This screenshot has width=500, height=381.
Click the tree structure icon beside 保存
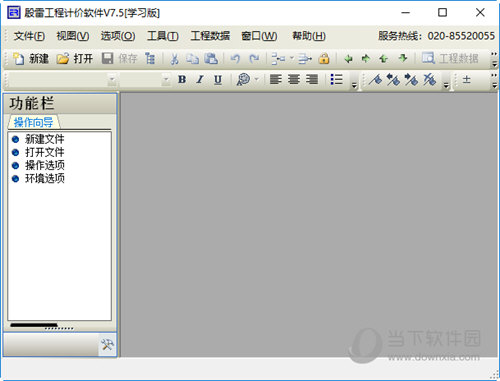[150, 59]
